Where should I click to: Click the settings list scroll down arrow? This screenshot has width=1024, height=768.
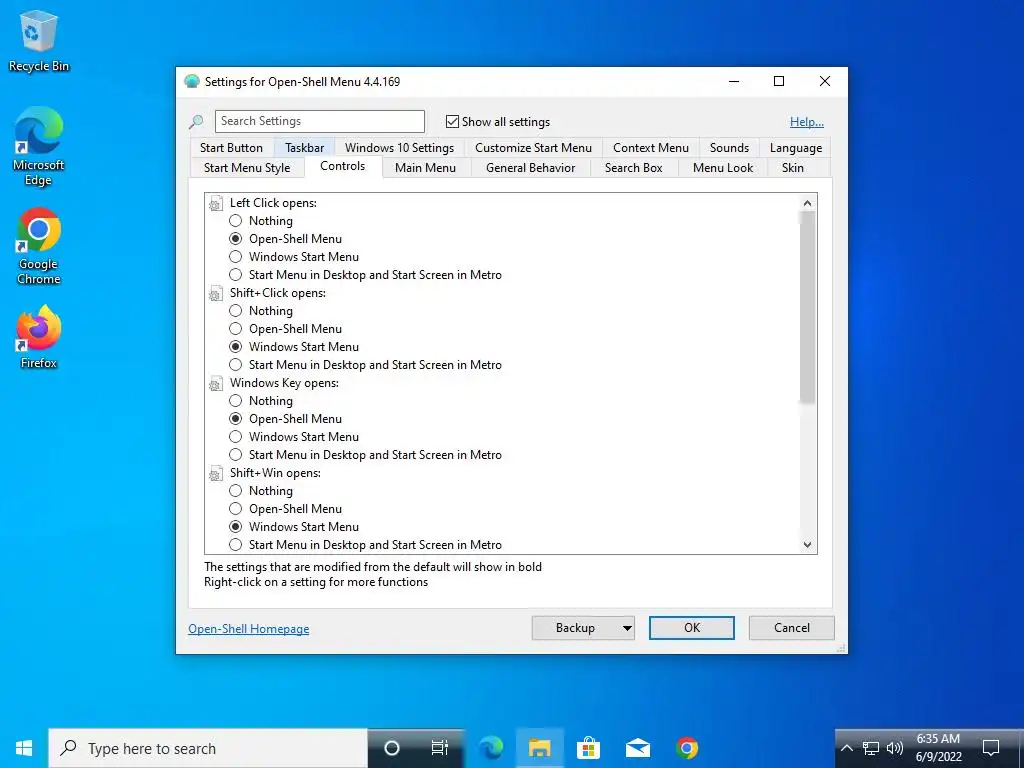pos(808,545)
